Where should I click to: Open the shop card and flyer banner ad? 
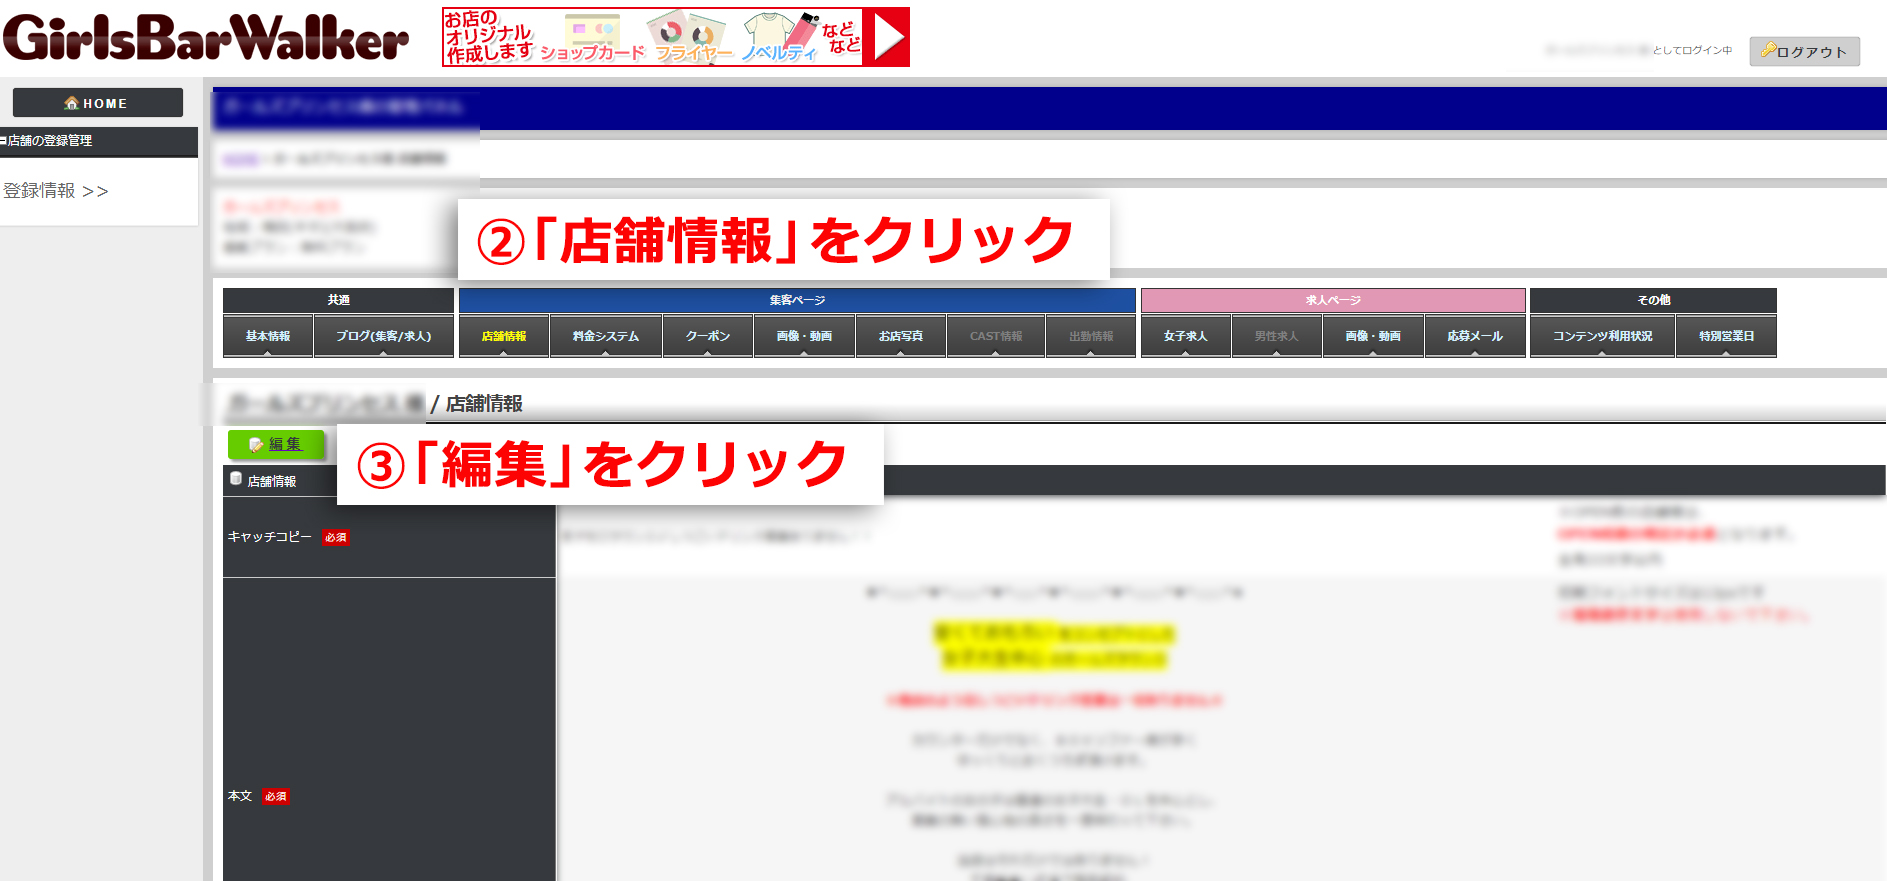tap(676, 37)
